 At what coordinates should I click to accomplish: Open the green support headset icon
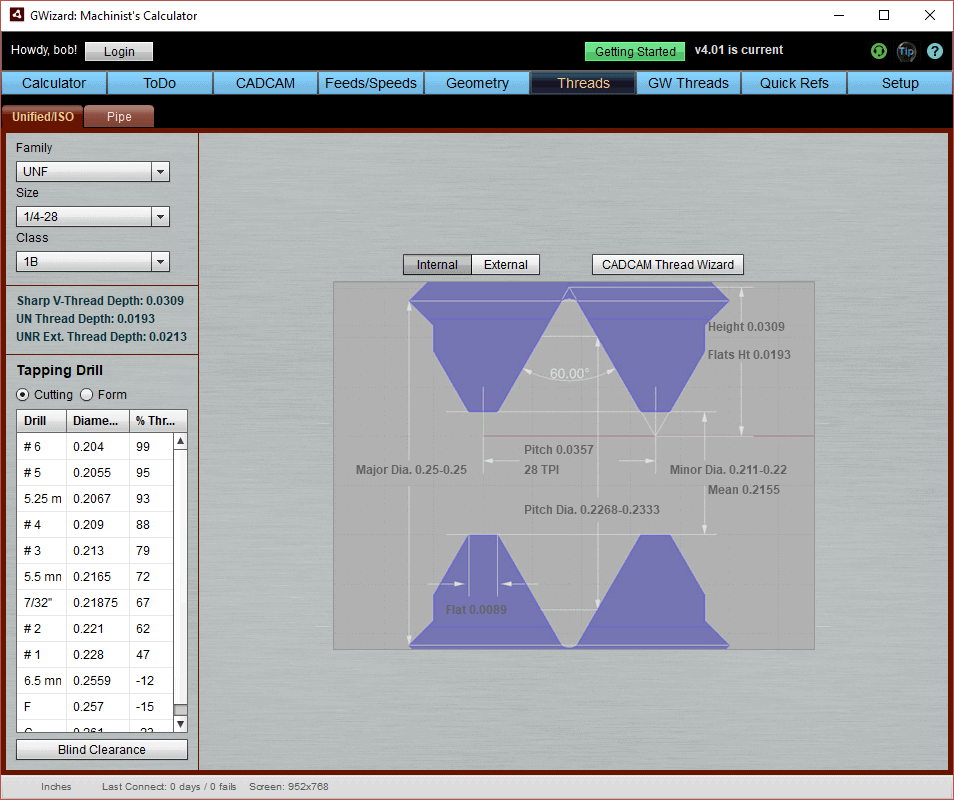tap(878, 51)
